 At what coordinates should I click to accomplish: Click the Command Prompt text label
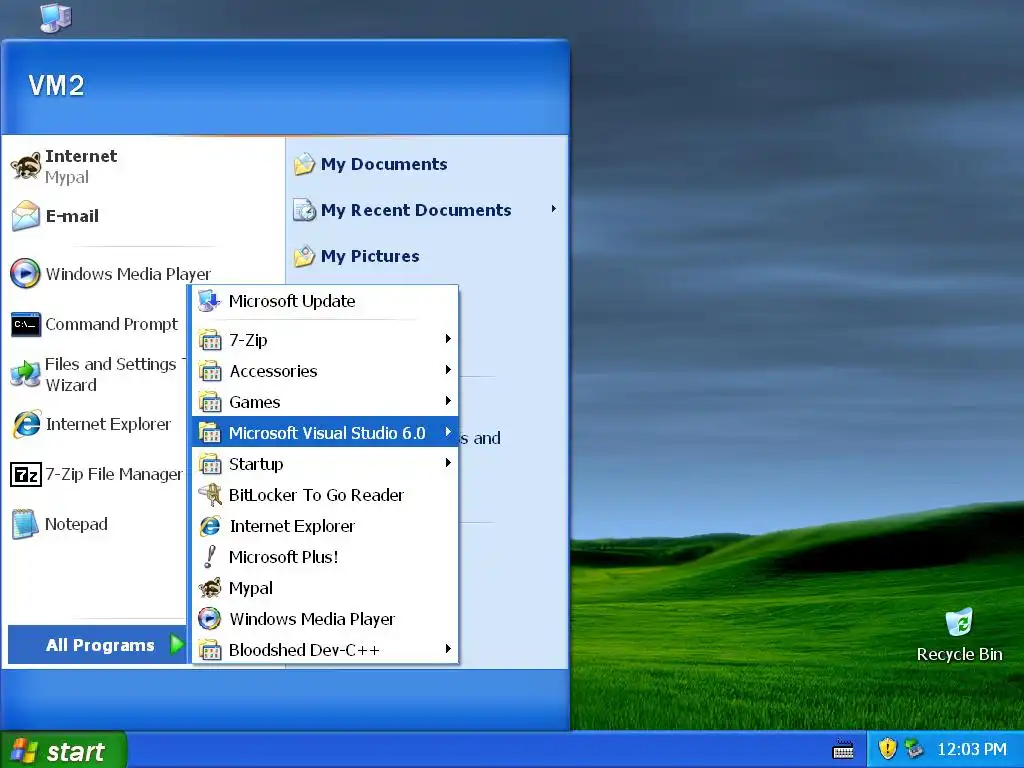point(112,324)
